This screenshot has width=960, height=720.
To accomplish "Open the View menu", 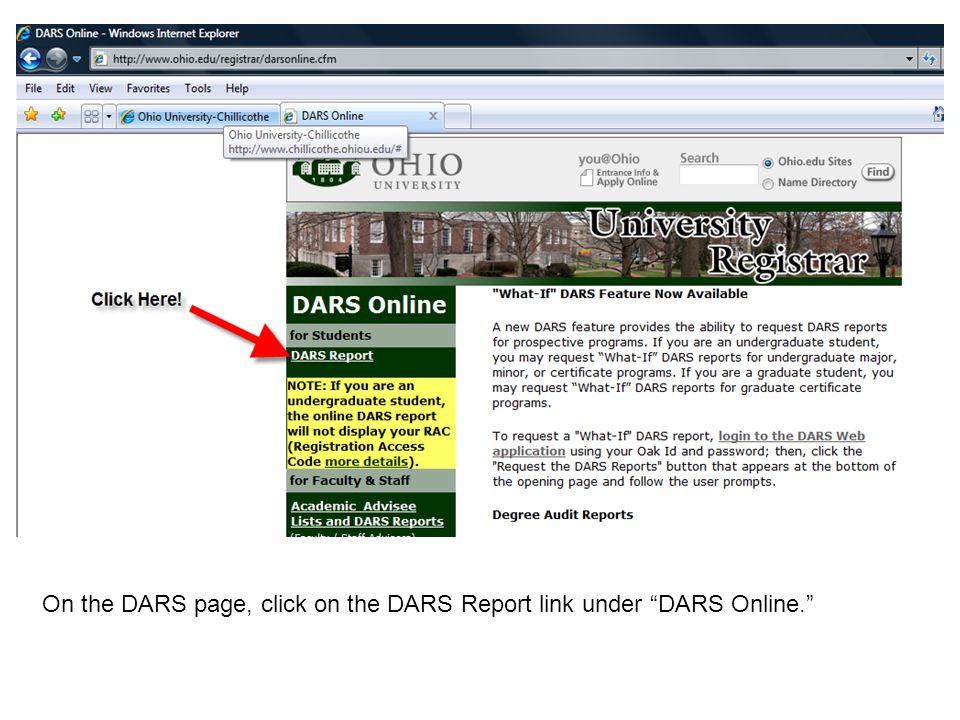I will (100, 88).
